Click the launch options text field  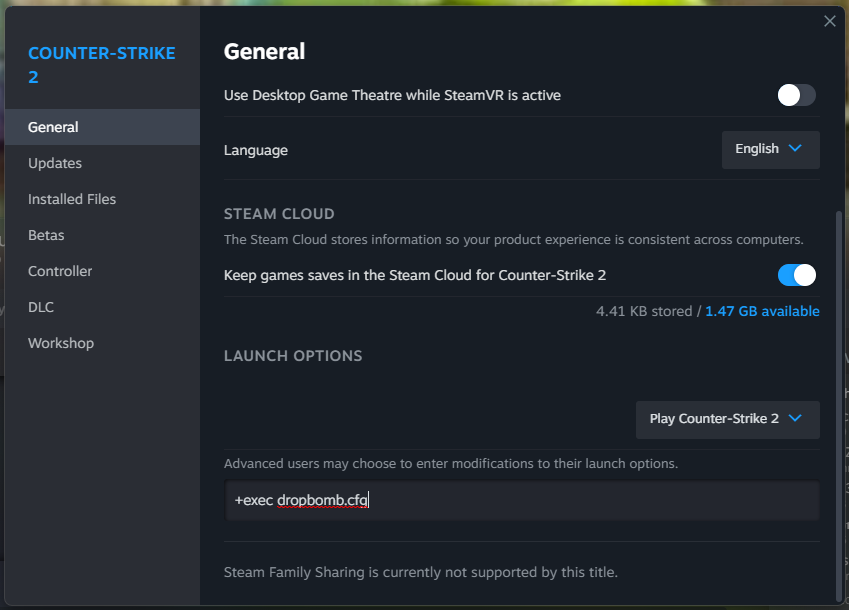(520, 500)
